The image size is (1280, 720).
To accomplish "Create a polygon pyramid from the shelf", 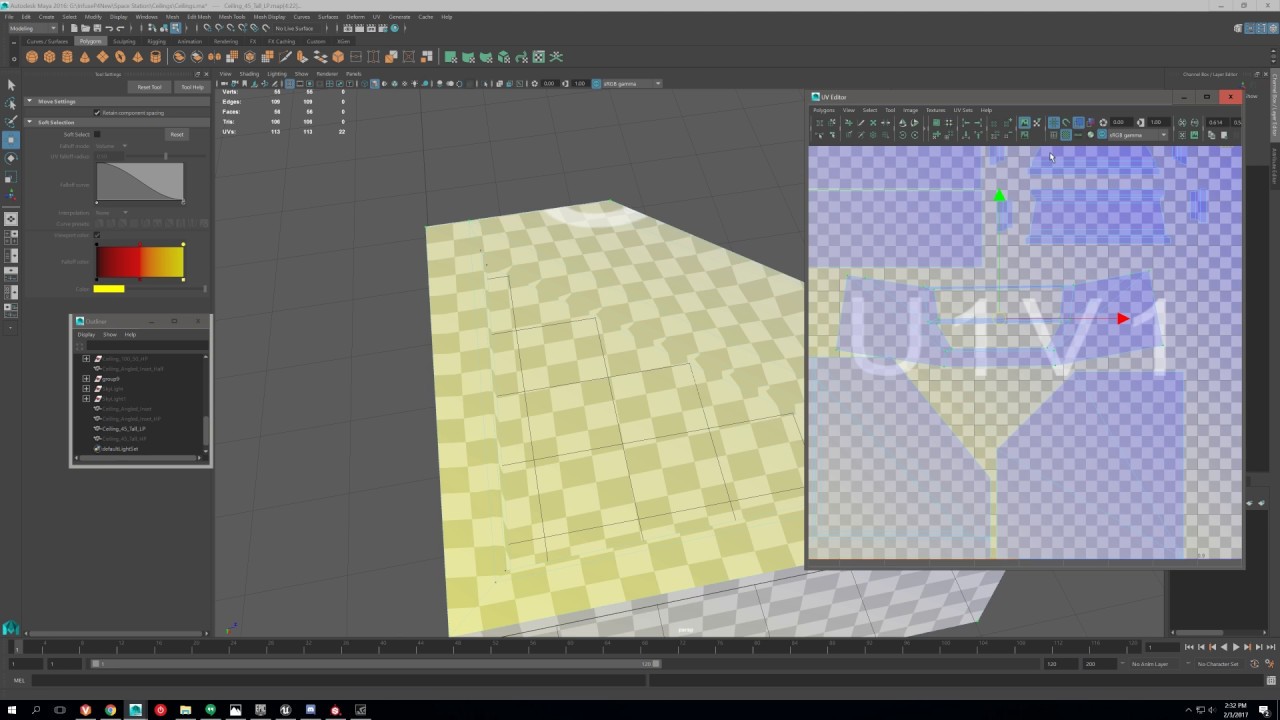I will pos(137,57).
